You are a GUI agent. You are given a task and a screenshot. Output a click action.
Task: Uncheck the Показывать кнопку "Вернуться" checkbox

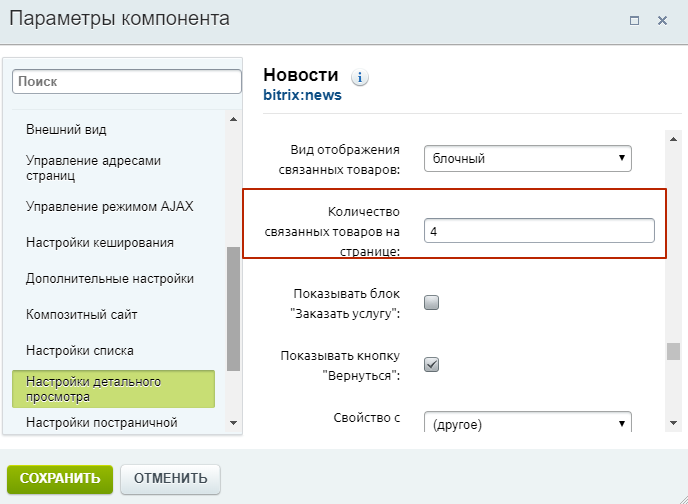[x=432, y=364]
